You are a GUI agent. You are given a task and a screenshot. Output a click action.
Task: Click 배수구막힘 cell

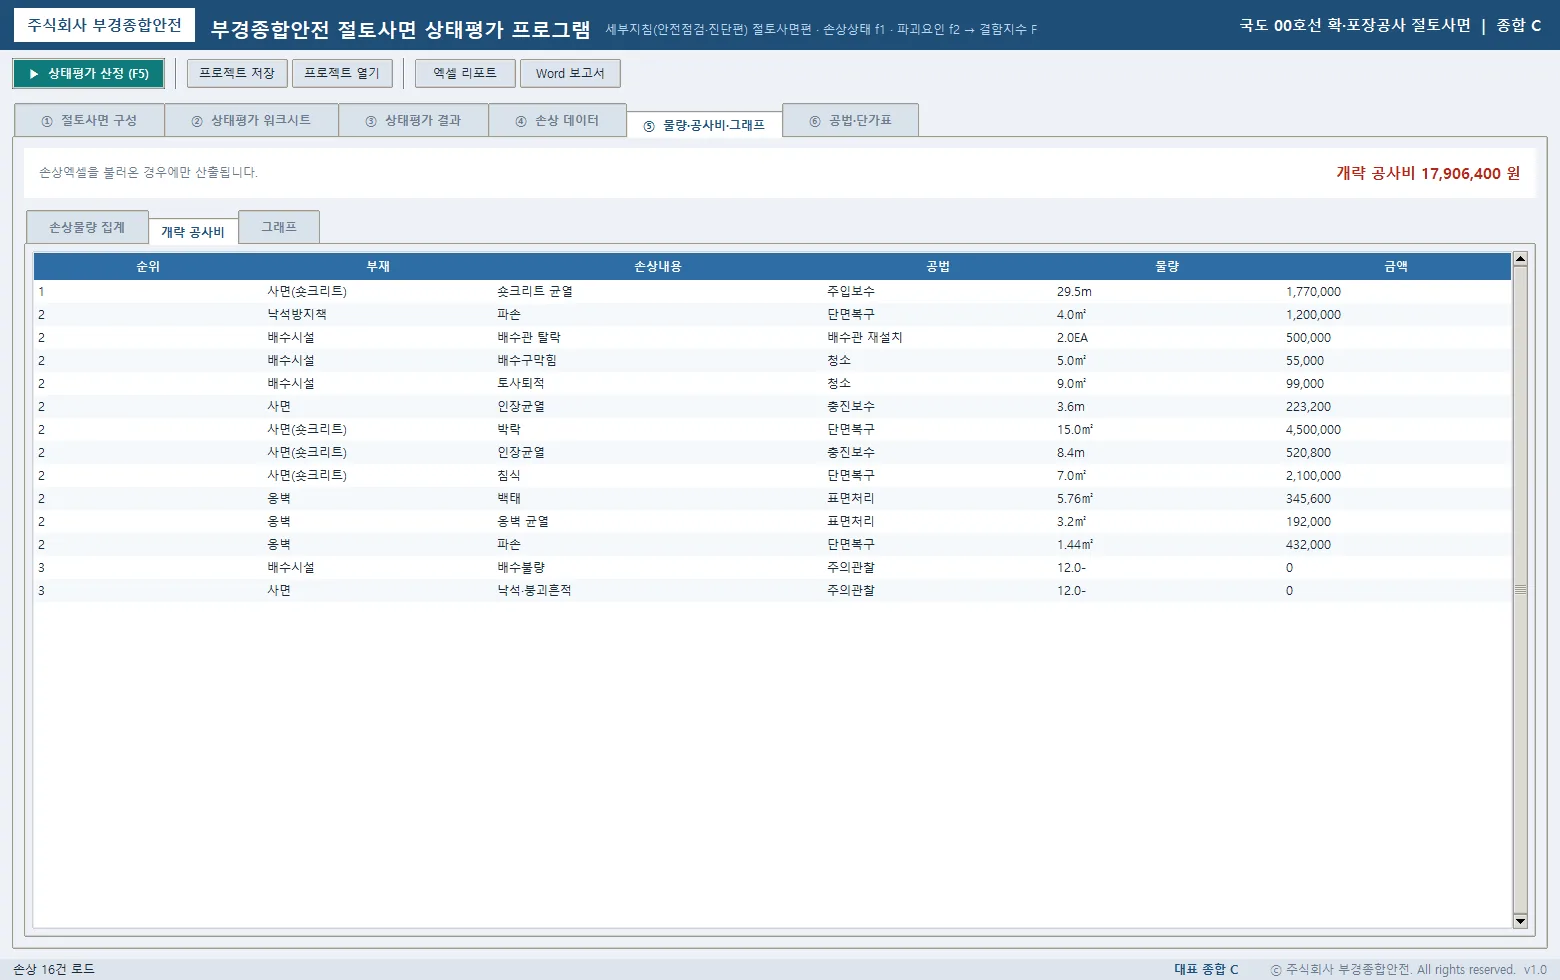[527, 360]
